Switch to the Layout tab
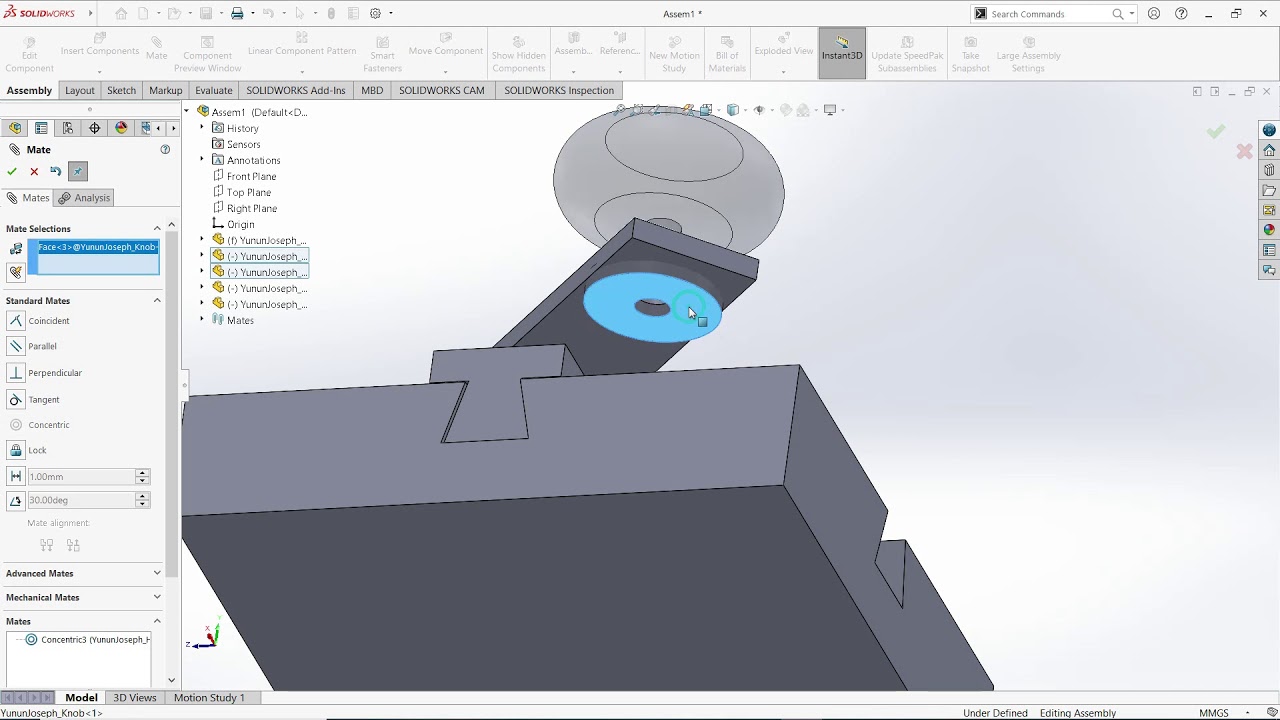This screenshot has width=1280, height=720. (80, 90)
